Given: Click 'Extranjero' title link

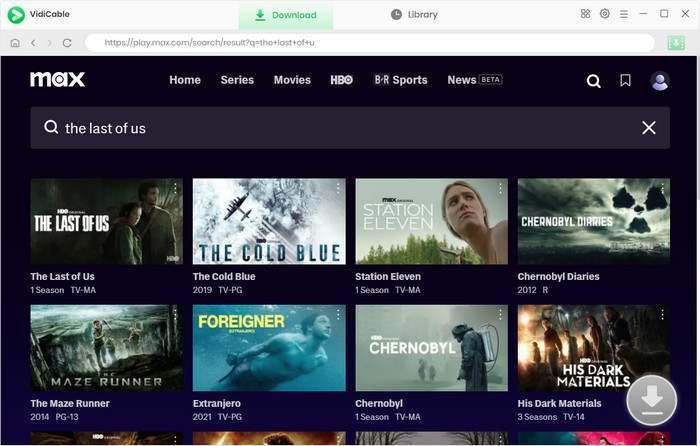Looking at the screenshot, I should coord(217,404).
